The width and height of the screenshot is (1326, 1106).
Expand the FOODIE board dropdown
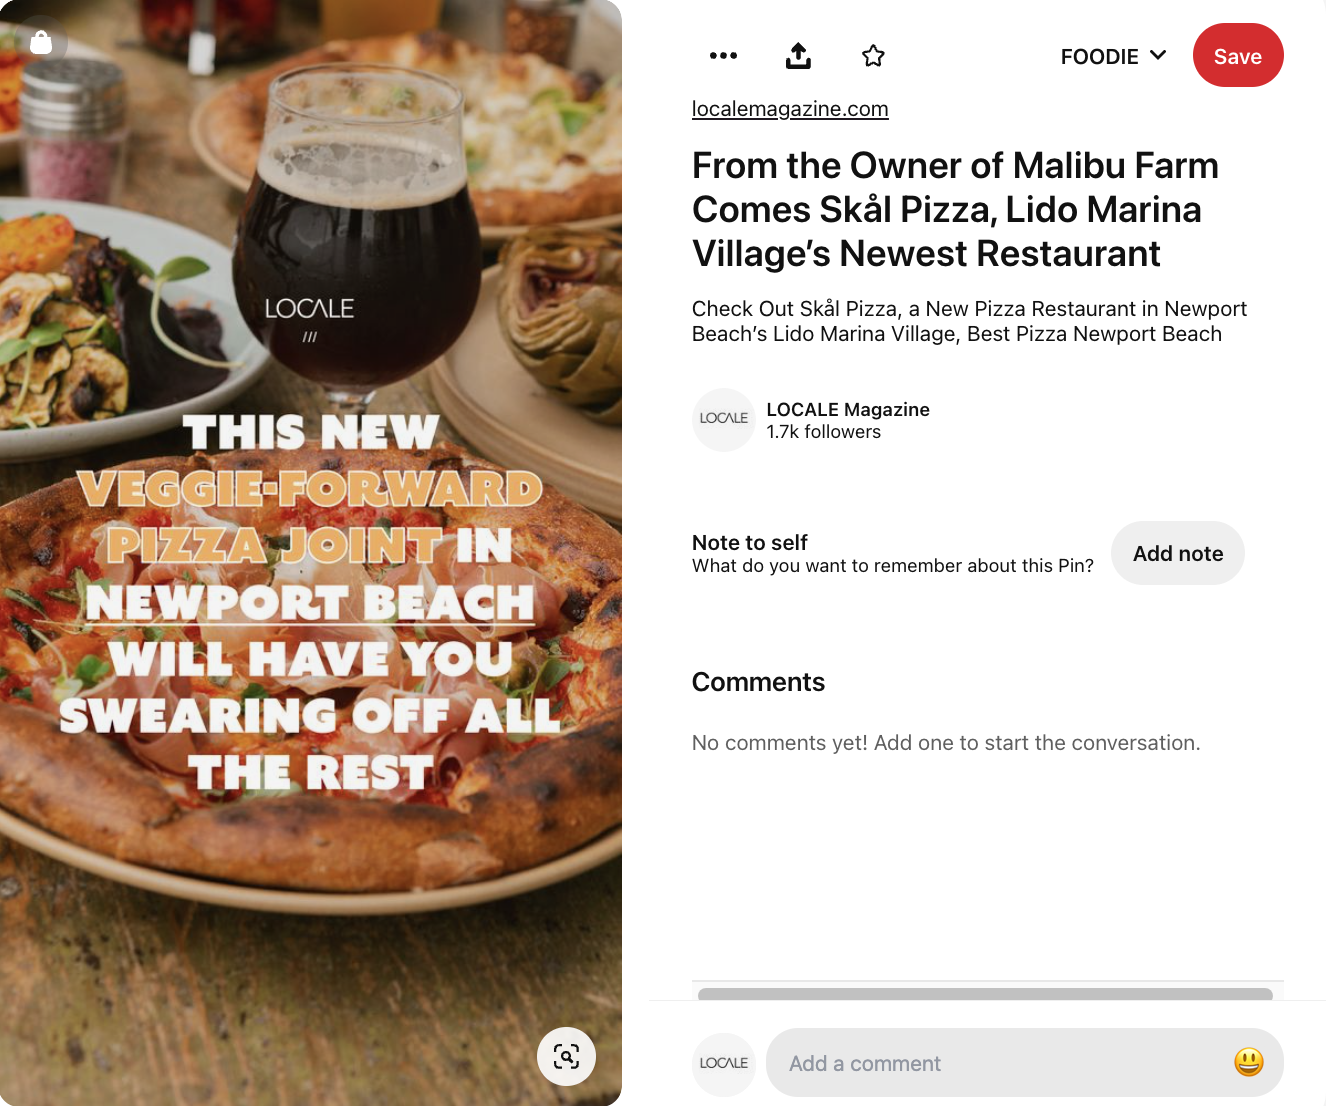(x=1113, y=56)
